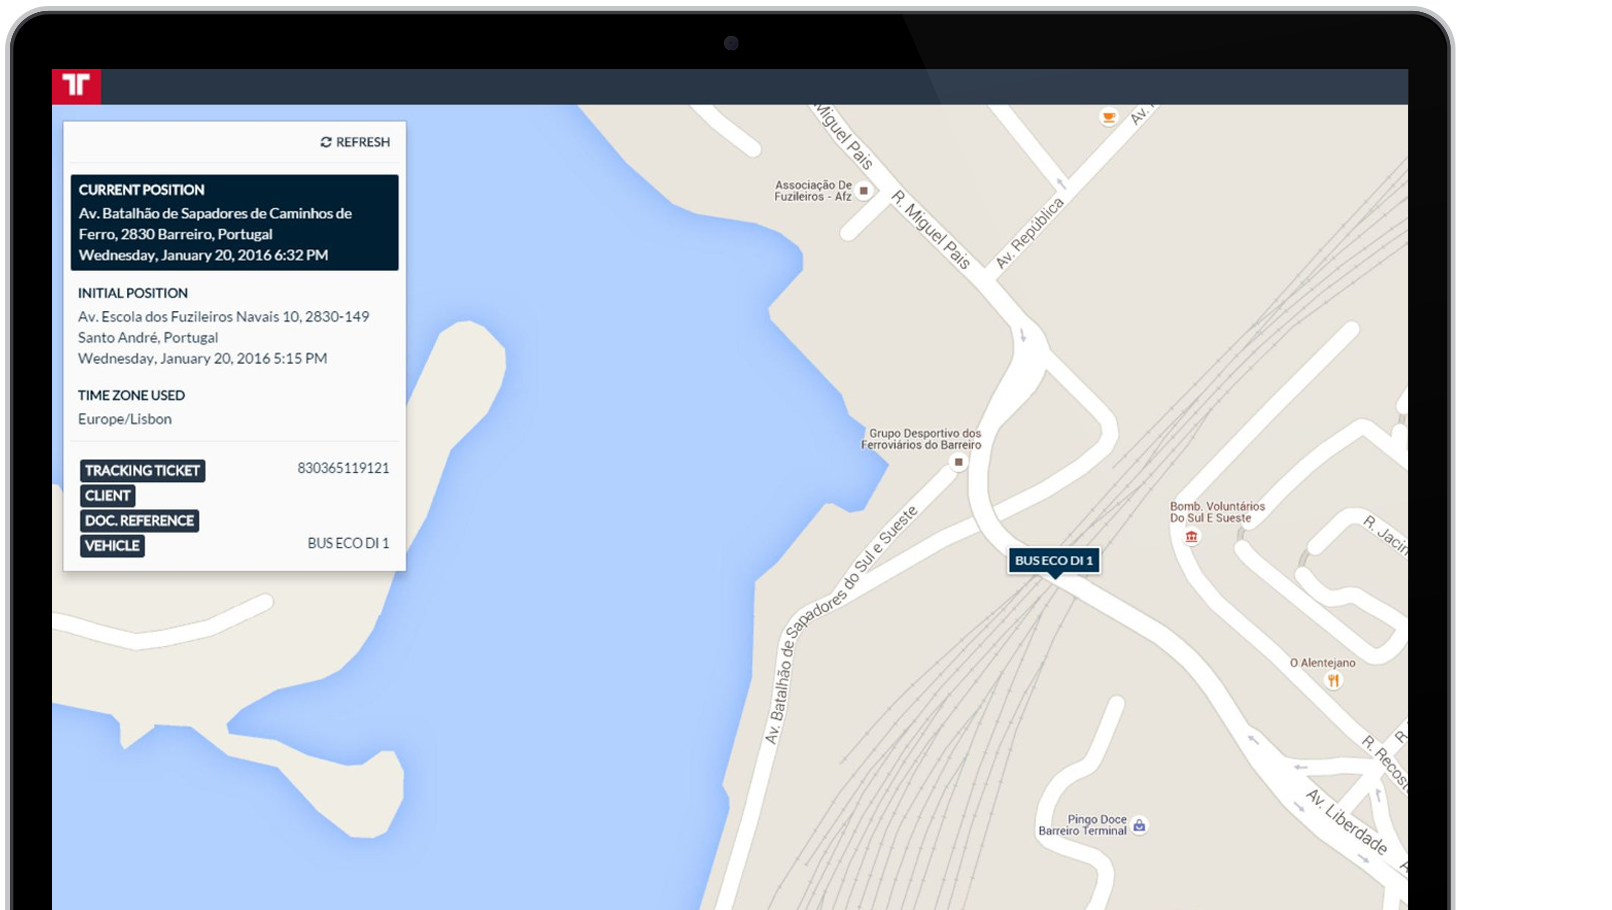1612x910 pixels.
Task: Click the Refresh button in the panel
Action: click(x=355, y=142)
